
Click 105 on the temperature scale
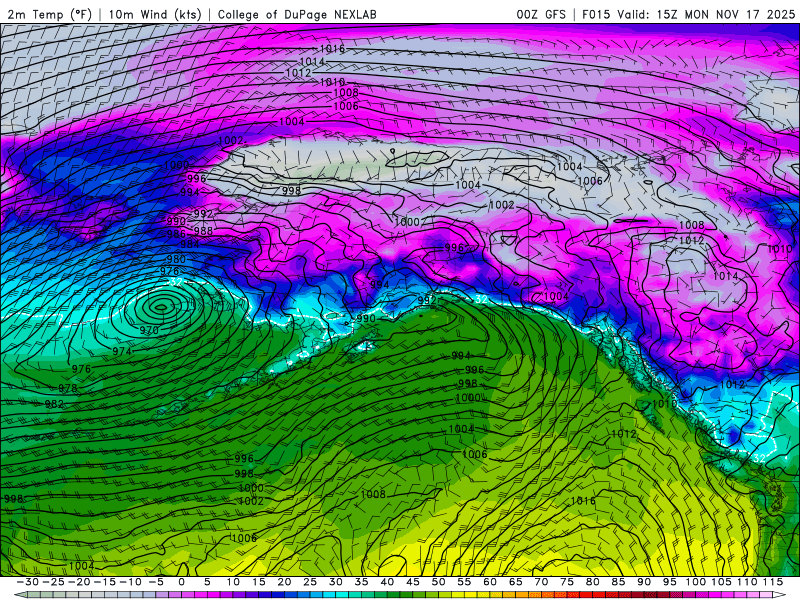tap(721, 582)
